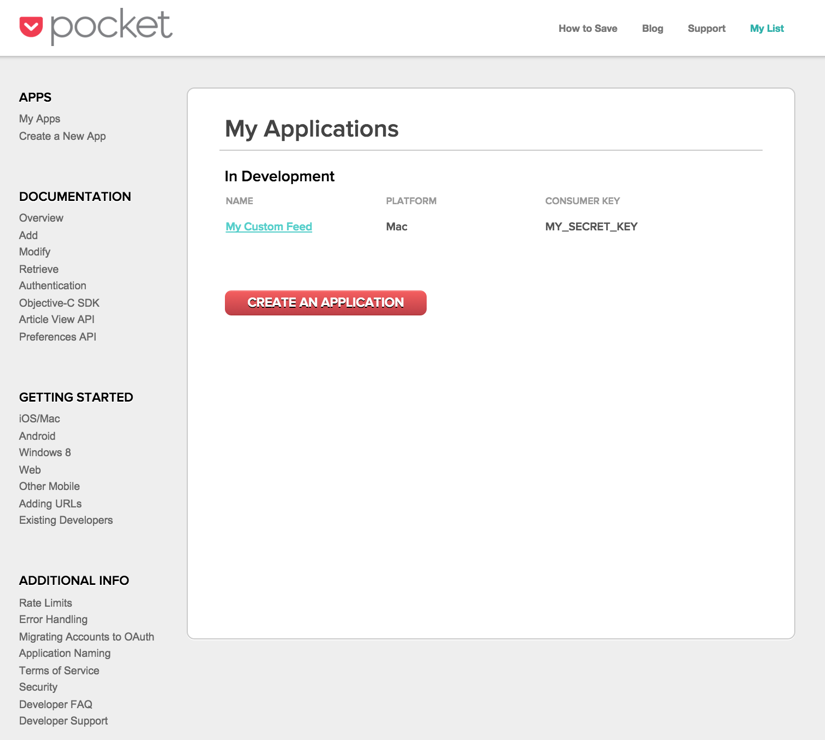Viewport: 825px width, 740px height.
Task: Open iOS/Mac getting started guide
Action: click(39, 419)
